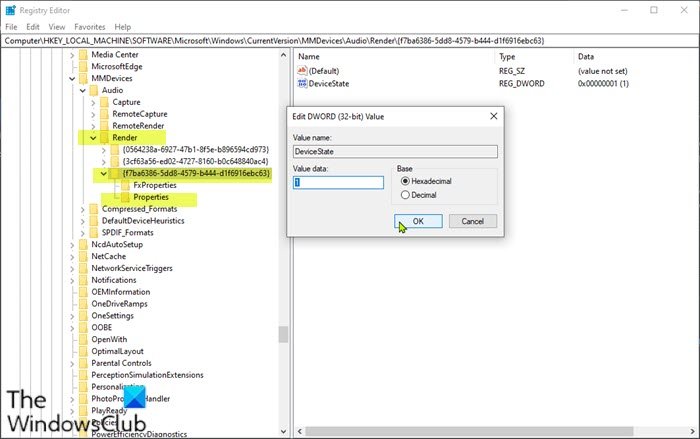Select the DeviceState value row name
This screenshot has width=700, height=439.
coord(329,84)
